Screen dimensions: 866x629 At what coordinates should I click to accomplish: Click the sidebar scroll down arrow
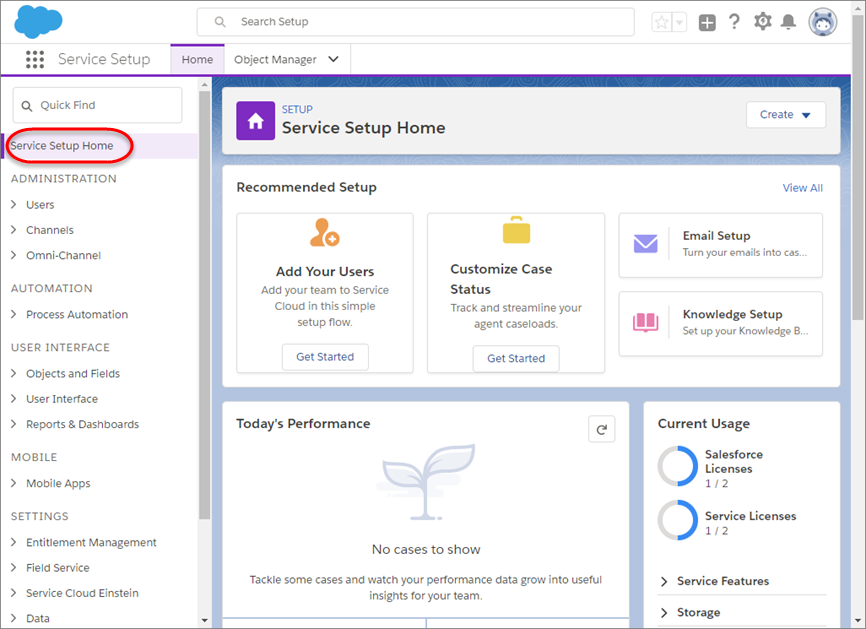(204, 620)
